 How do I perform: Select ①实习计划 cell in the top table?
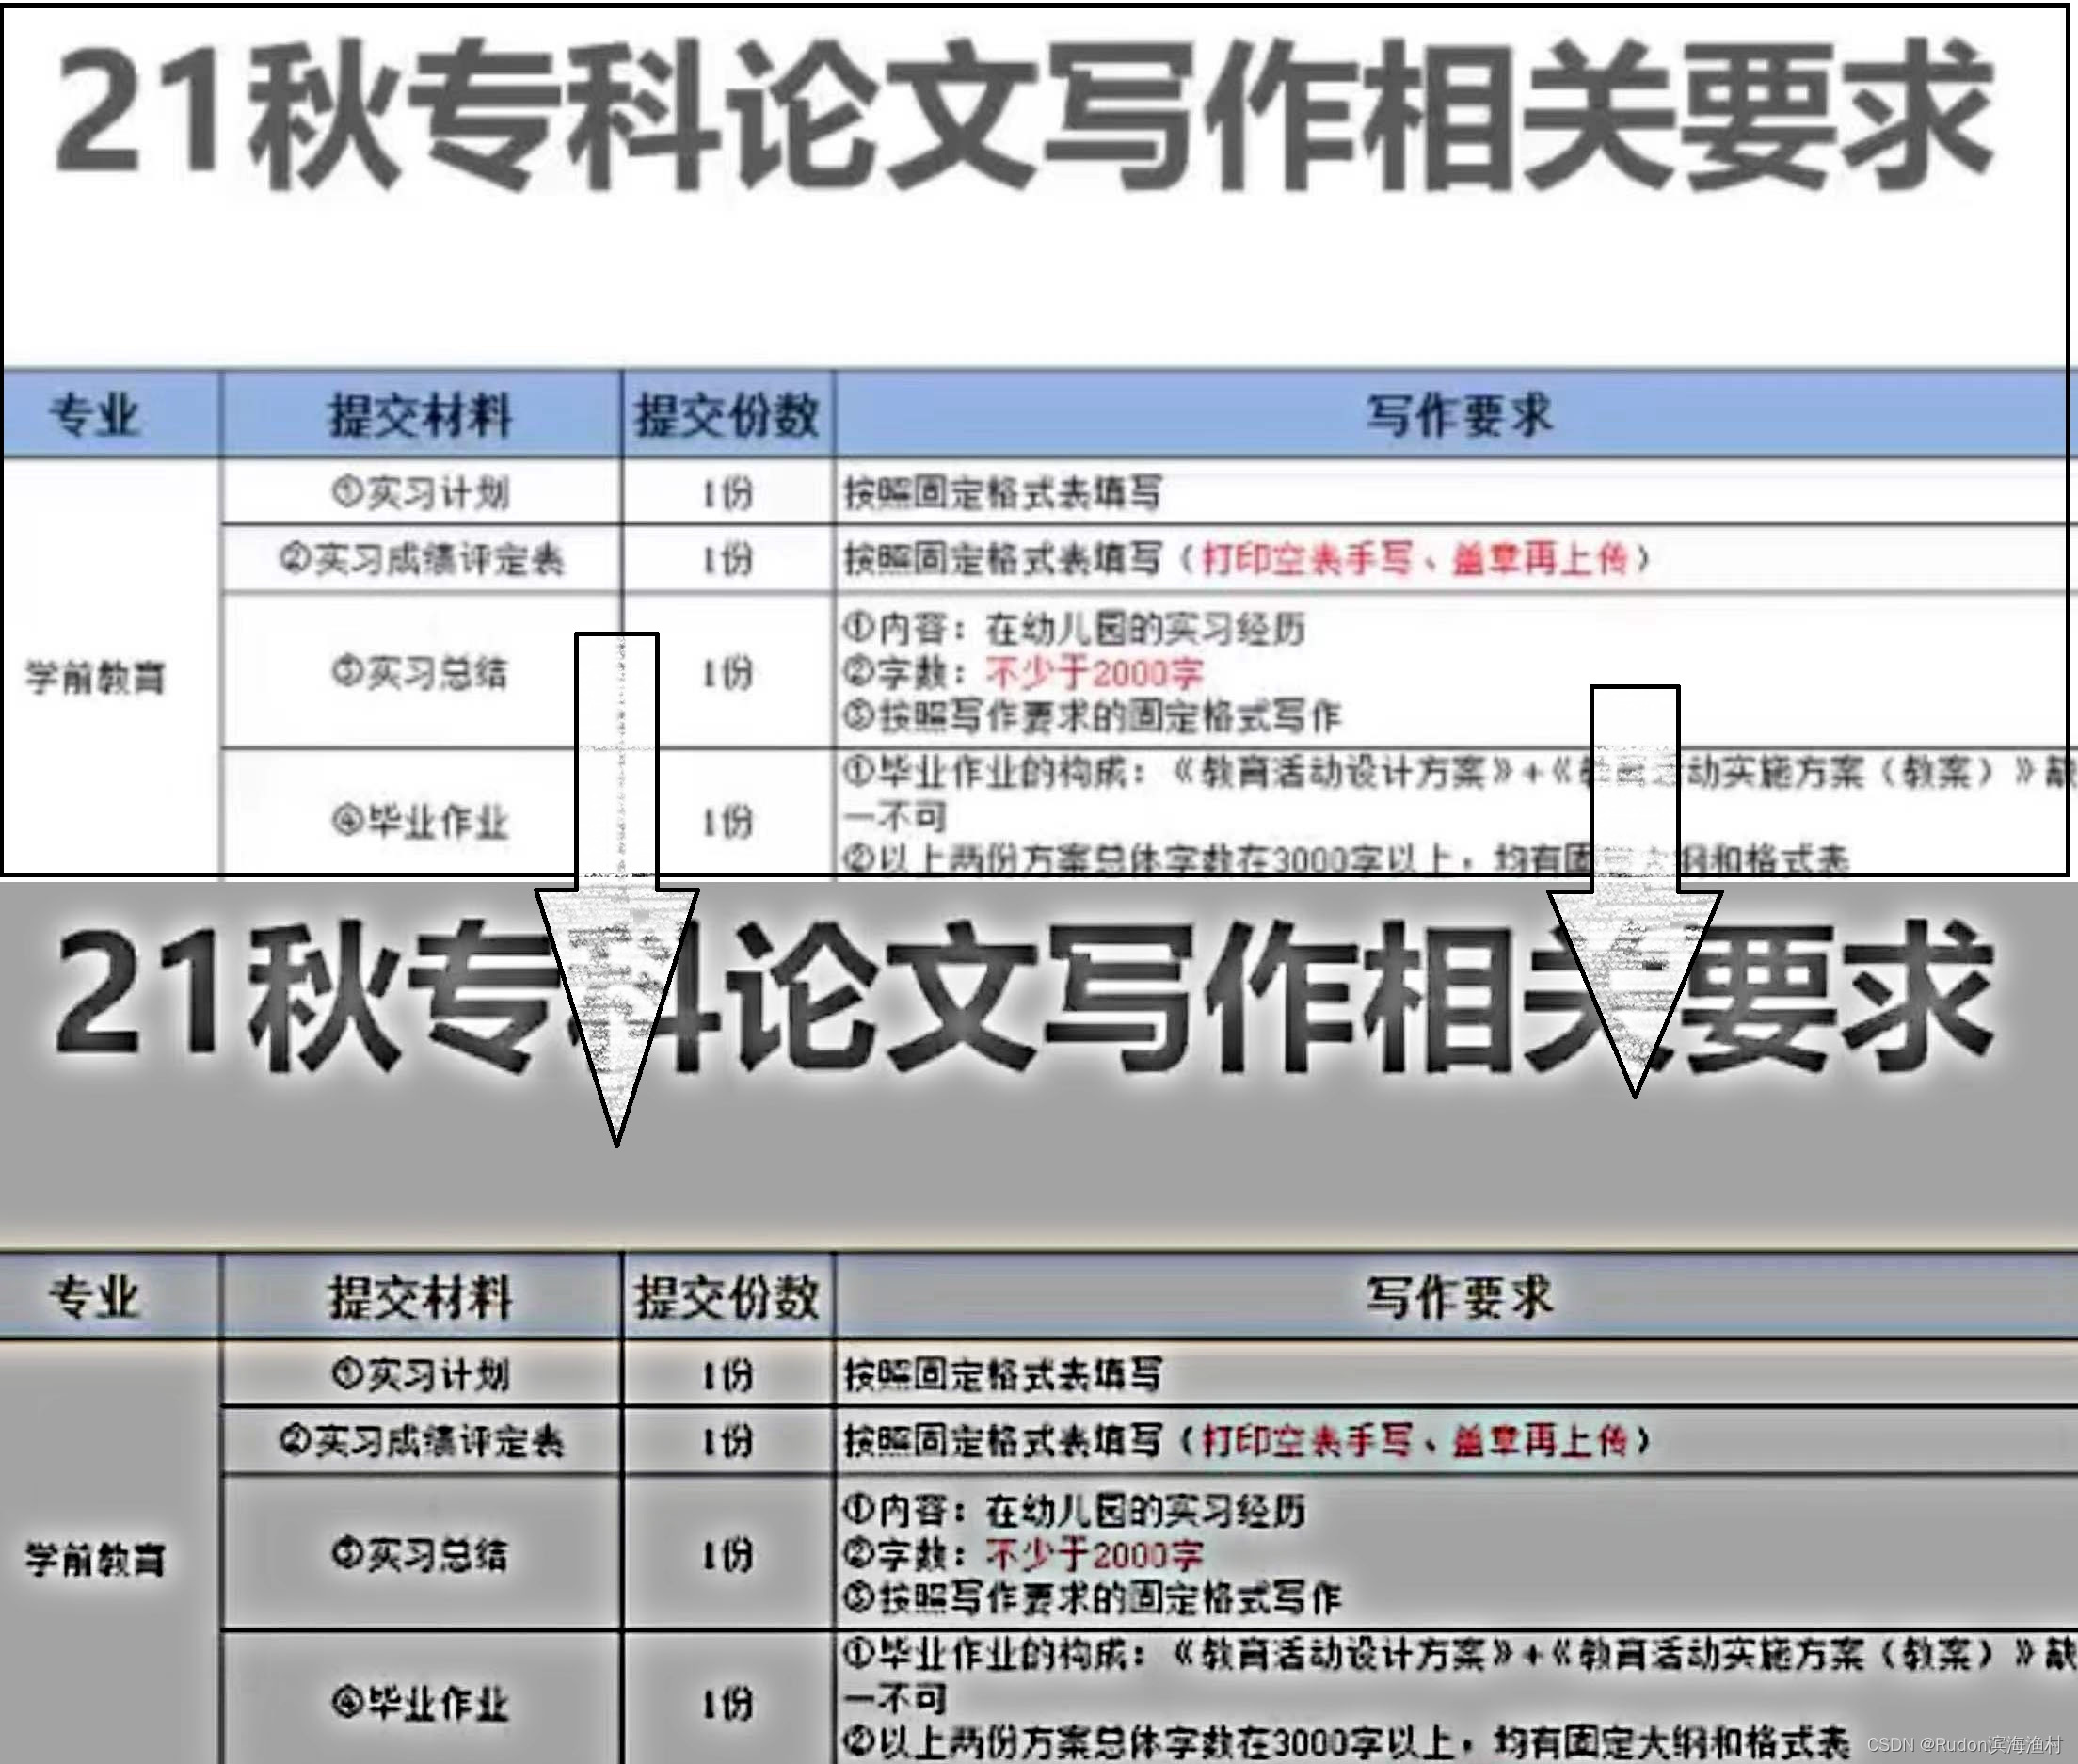tap(420, 493)
